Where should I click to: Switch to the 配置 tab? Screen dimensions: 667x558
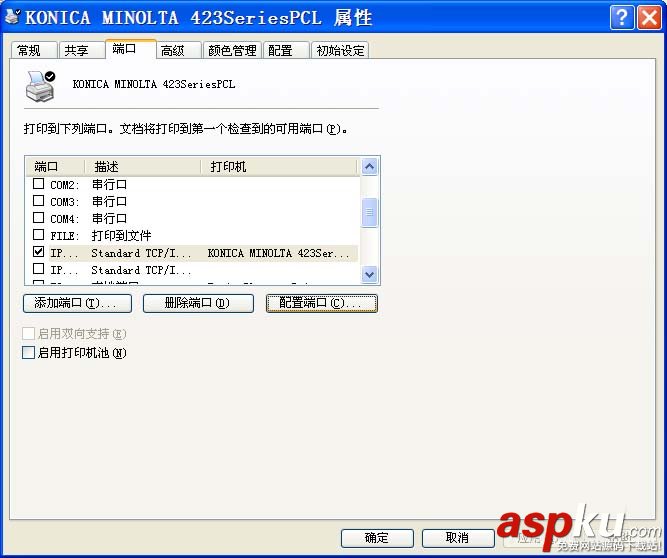click(286, 50)
